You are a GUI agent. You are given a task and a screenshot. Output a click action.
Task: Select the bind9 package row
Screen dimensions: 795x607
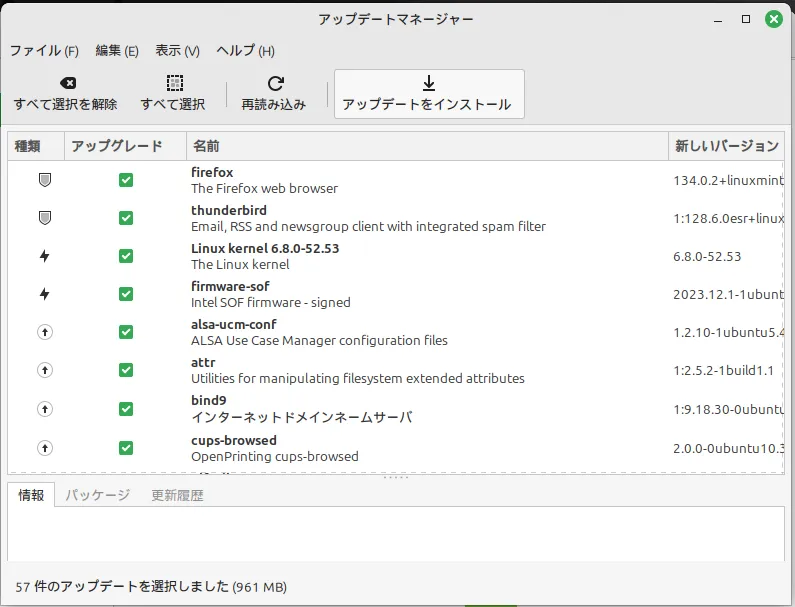pyautogui.click(x=400, y=408)
